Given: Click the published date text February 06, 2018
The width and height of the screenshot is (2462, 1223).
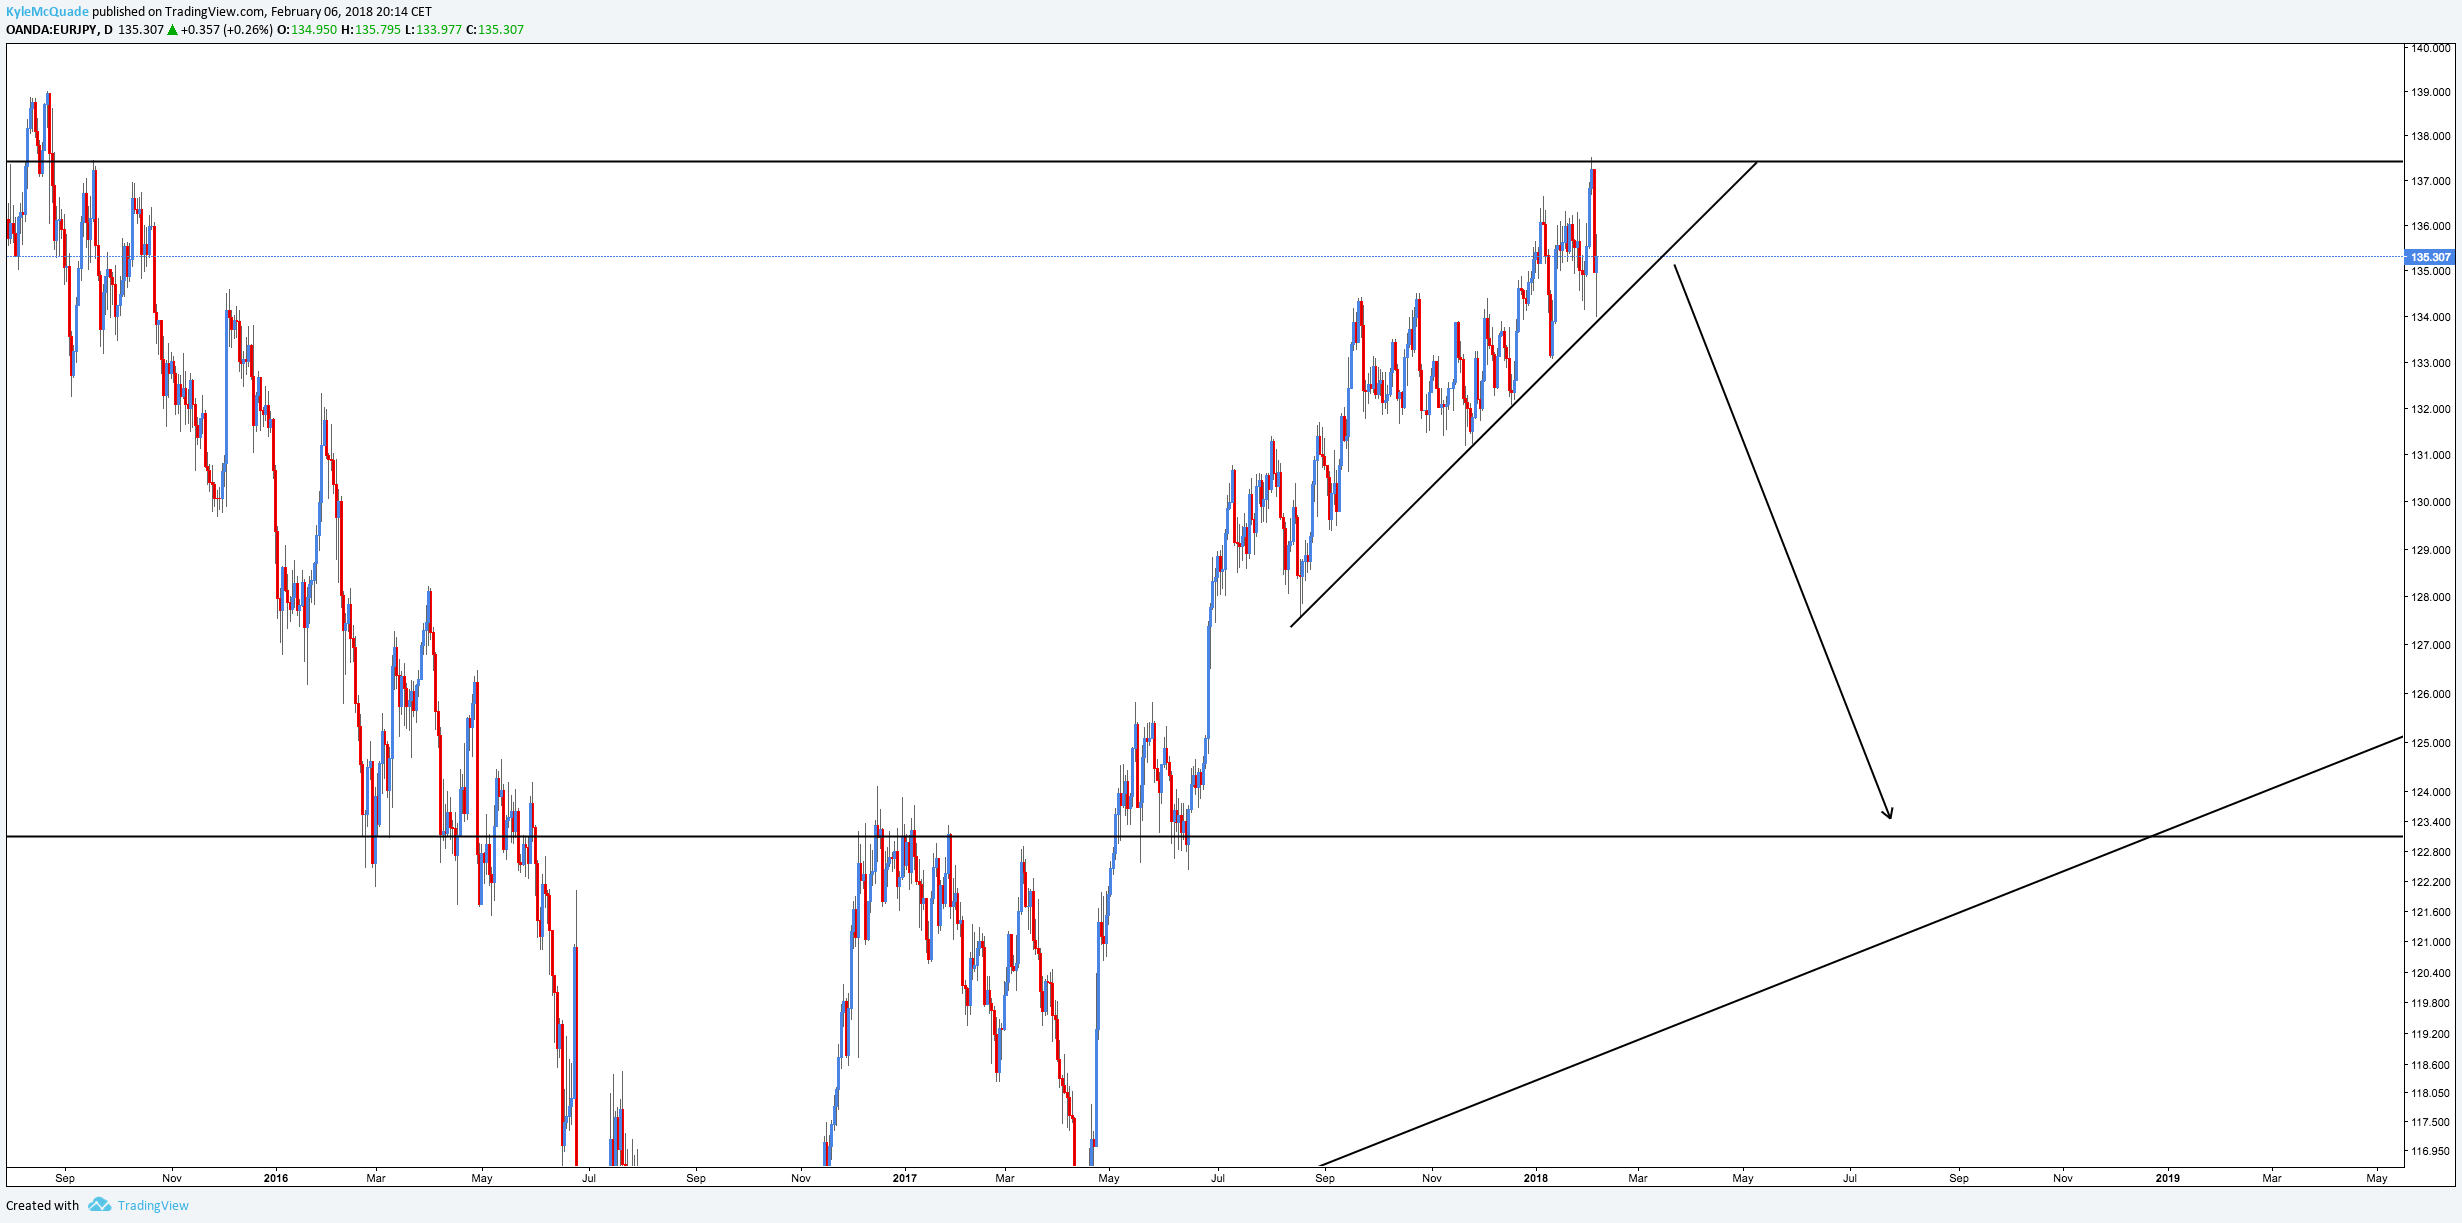Looking at the screenshot, I should pos(323,12).
